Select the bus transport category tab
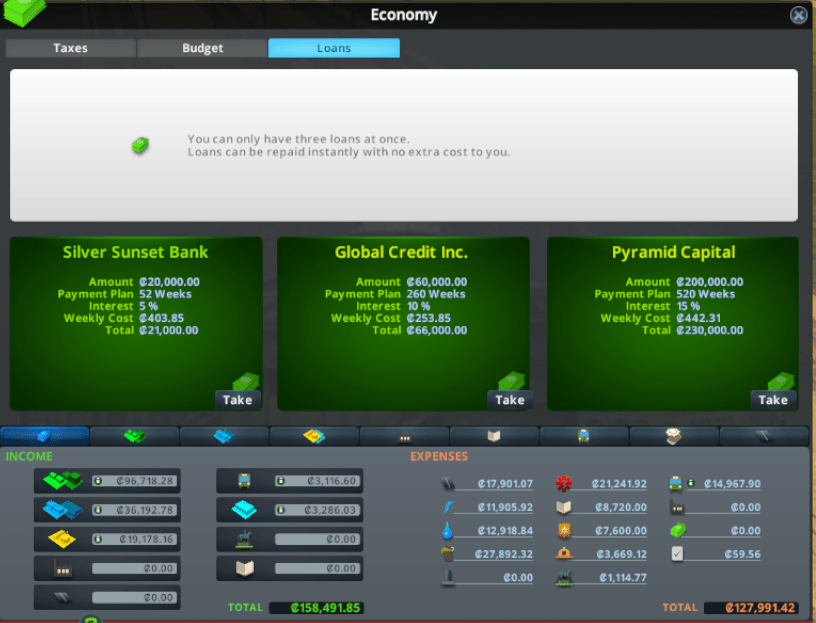The width and height of the screenshot is (816, 623). tap(584, 436)
